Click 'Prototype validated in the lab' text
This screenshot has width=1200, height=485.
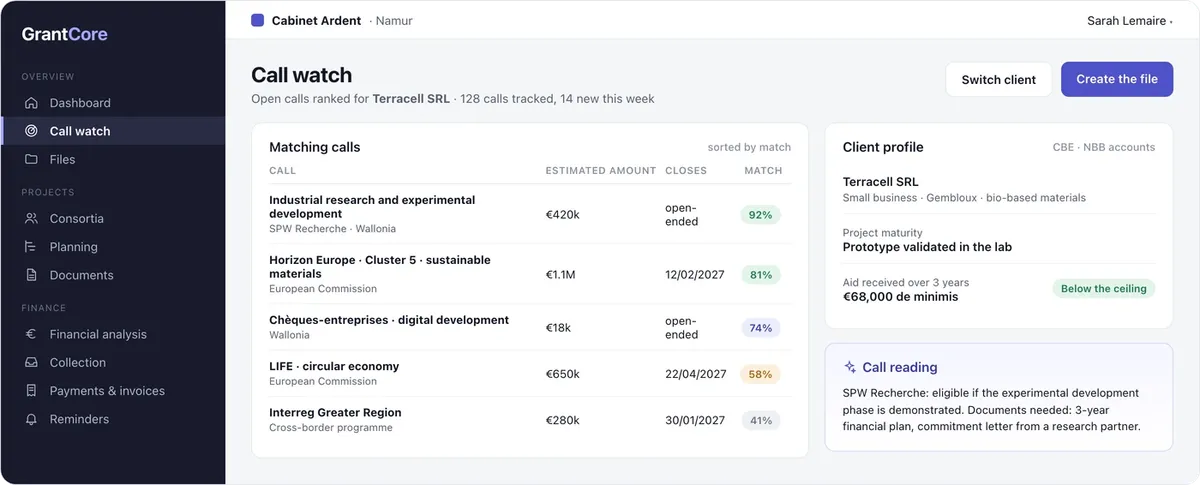point(927,247)
